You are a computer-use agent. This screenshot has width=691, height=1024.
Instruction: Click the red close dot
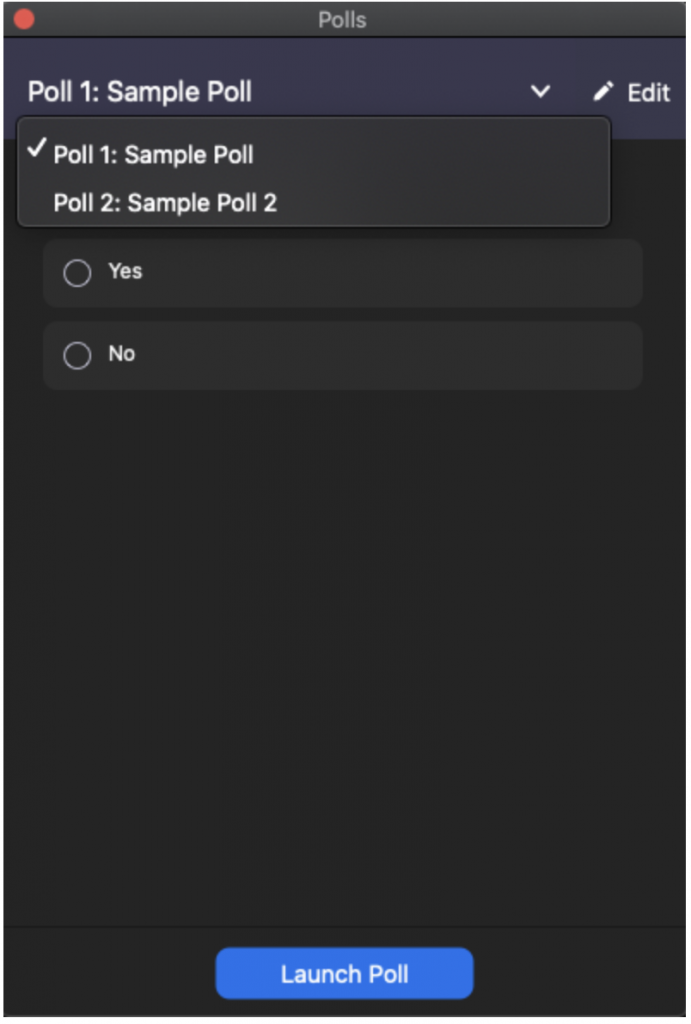click(26, 16)
